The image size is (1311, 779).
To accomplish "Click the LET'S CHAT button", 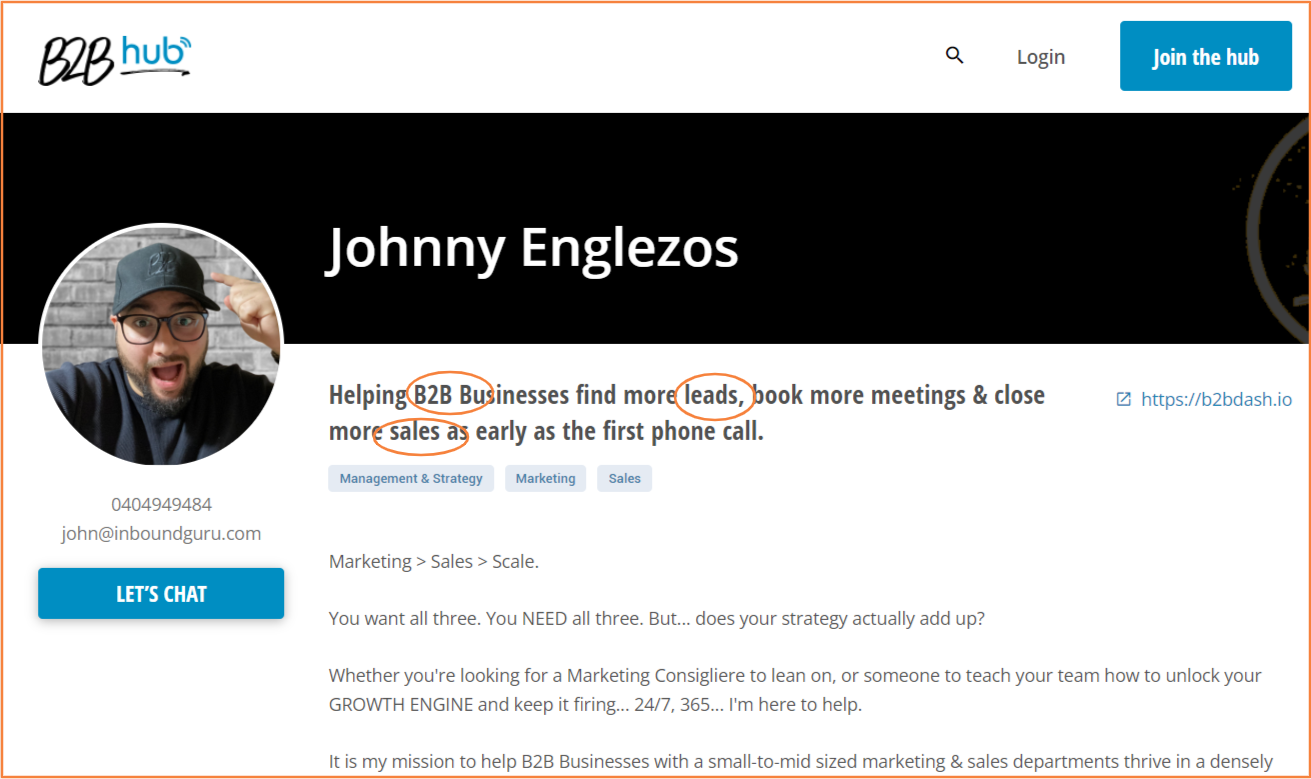I will click(161, 594).
